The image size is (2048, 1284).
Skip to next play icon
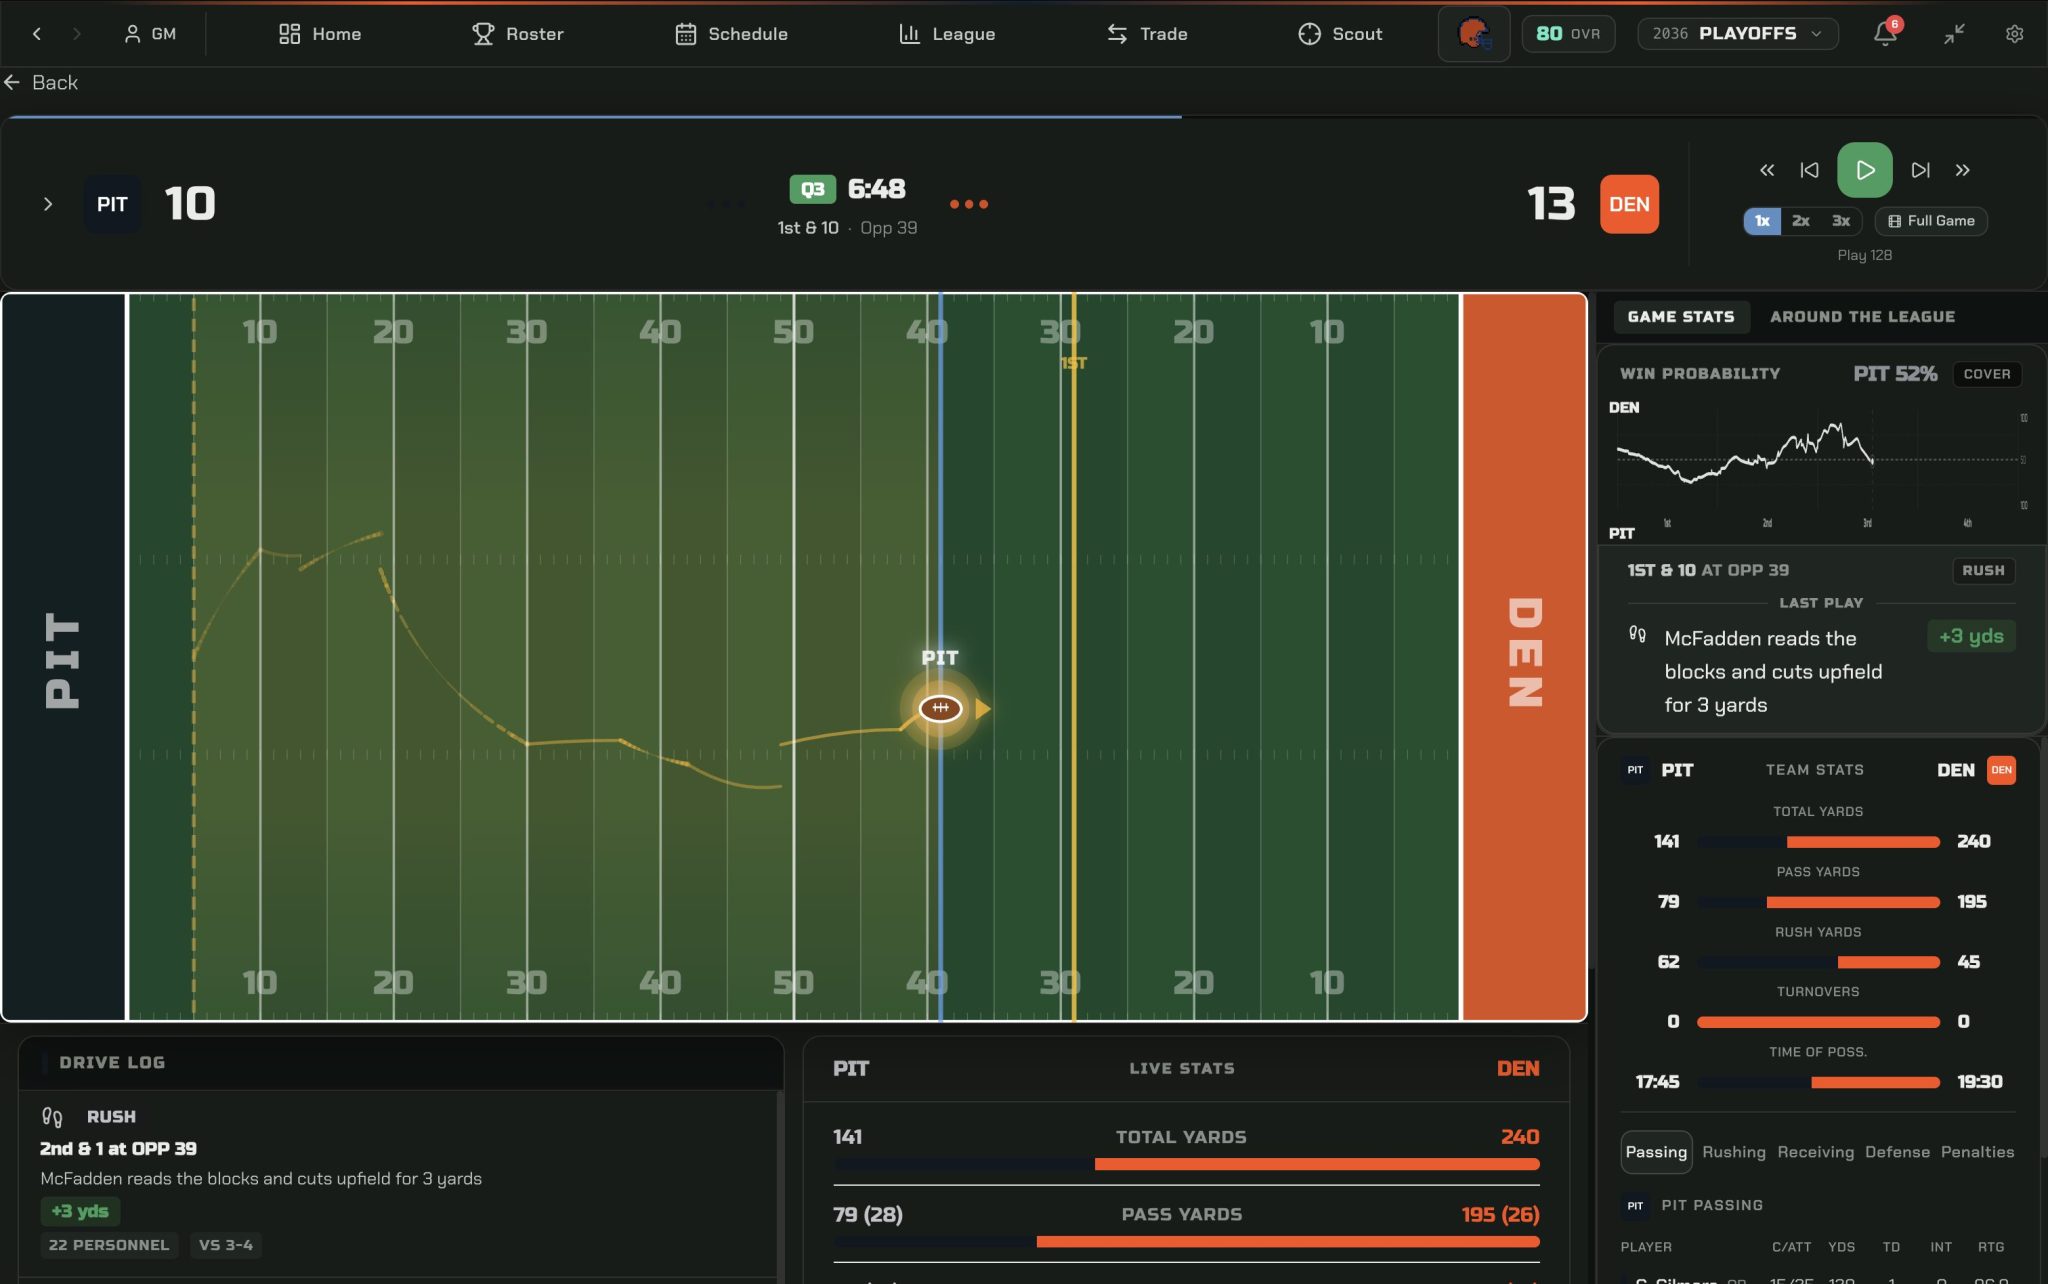[1920, 170]
